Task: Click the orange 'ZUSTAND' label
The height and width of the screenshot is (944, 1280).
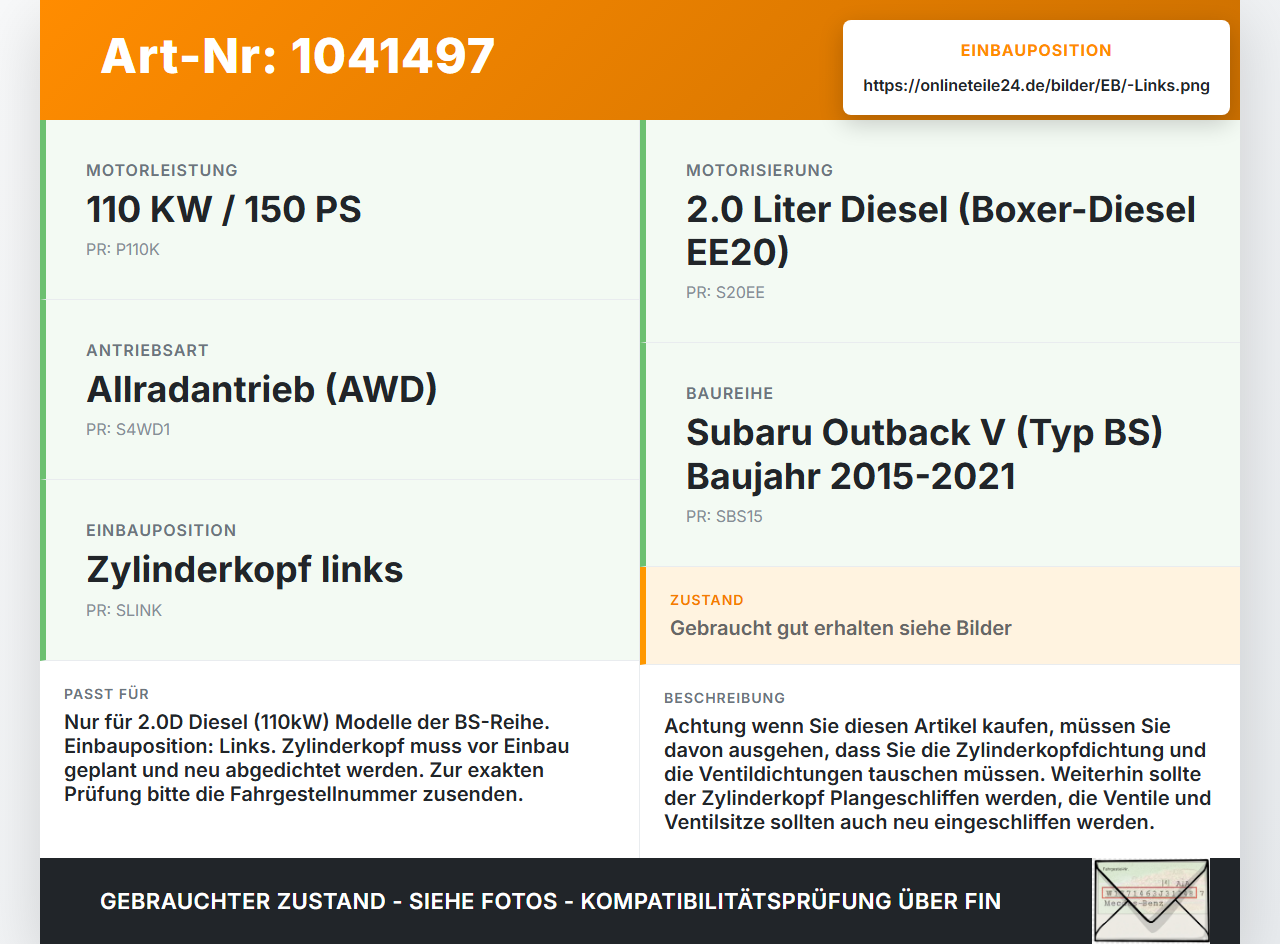Action: pyautogui.click(x=707, y=600)
